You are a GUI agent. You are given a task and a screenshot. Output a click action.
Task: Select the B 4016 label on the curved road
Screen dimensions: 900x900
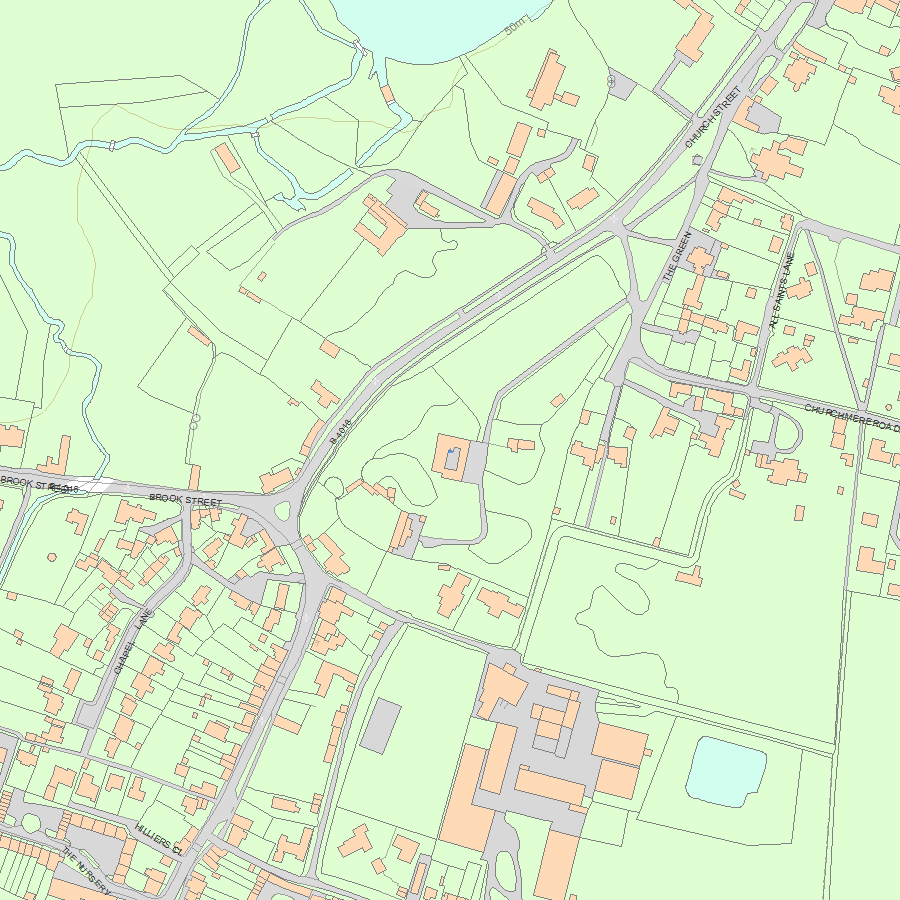(340, 432)
